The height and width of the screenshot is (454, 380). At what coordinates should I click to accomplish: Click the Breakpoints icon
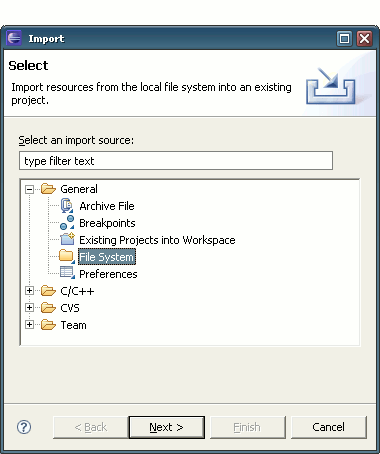(67, 223)
